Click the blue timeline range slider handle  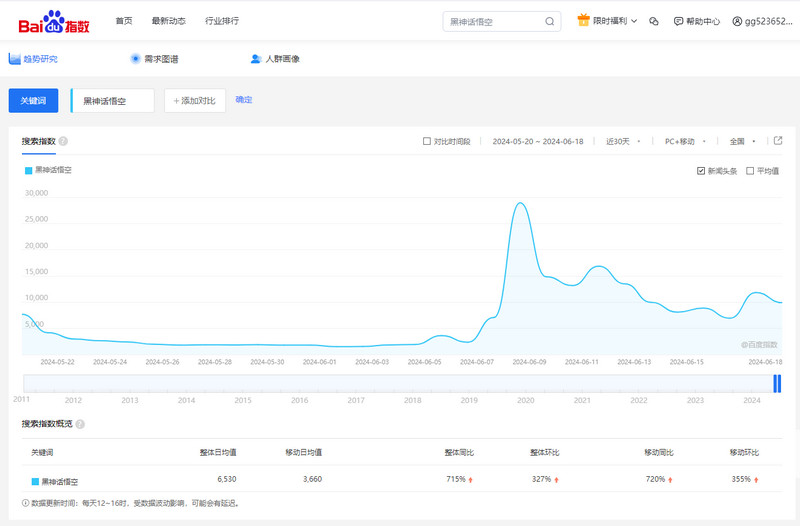[777, 383]
